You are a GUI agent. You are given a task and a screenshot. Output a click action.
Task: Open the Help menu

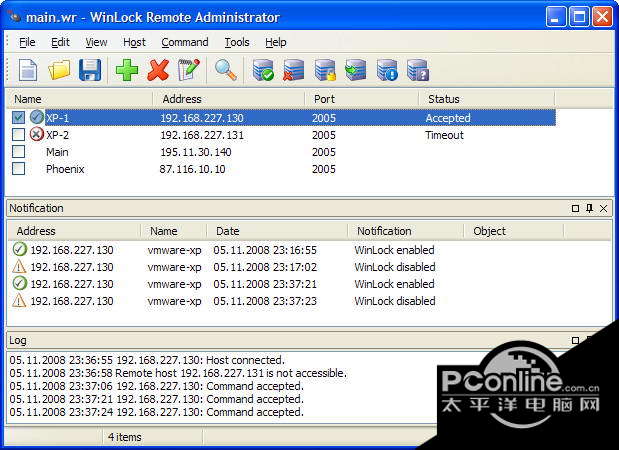pos(276,42)
